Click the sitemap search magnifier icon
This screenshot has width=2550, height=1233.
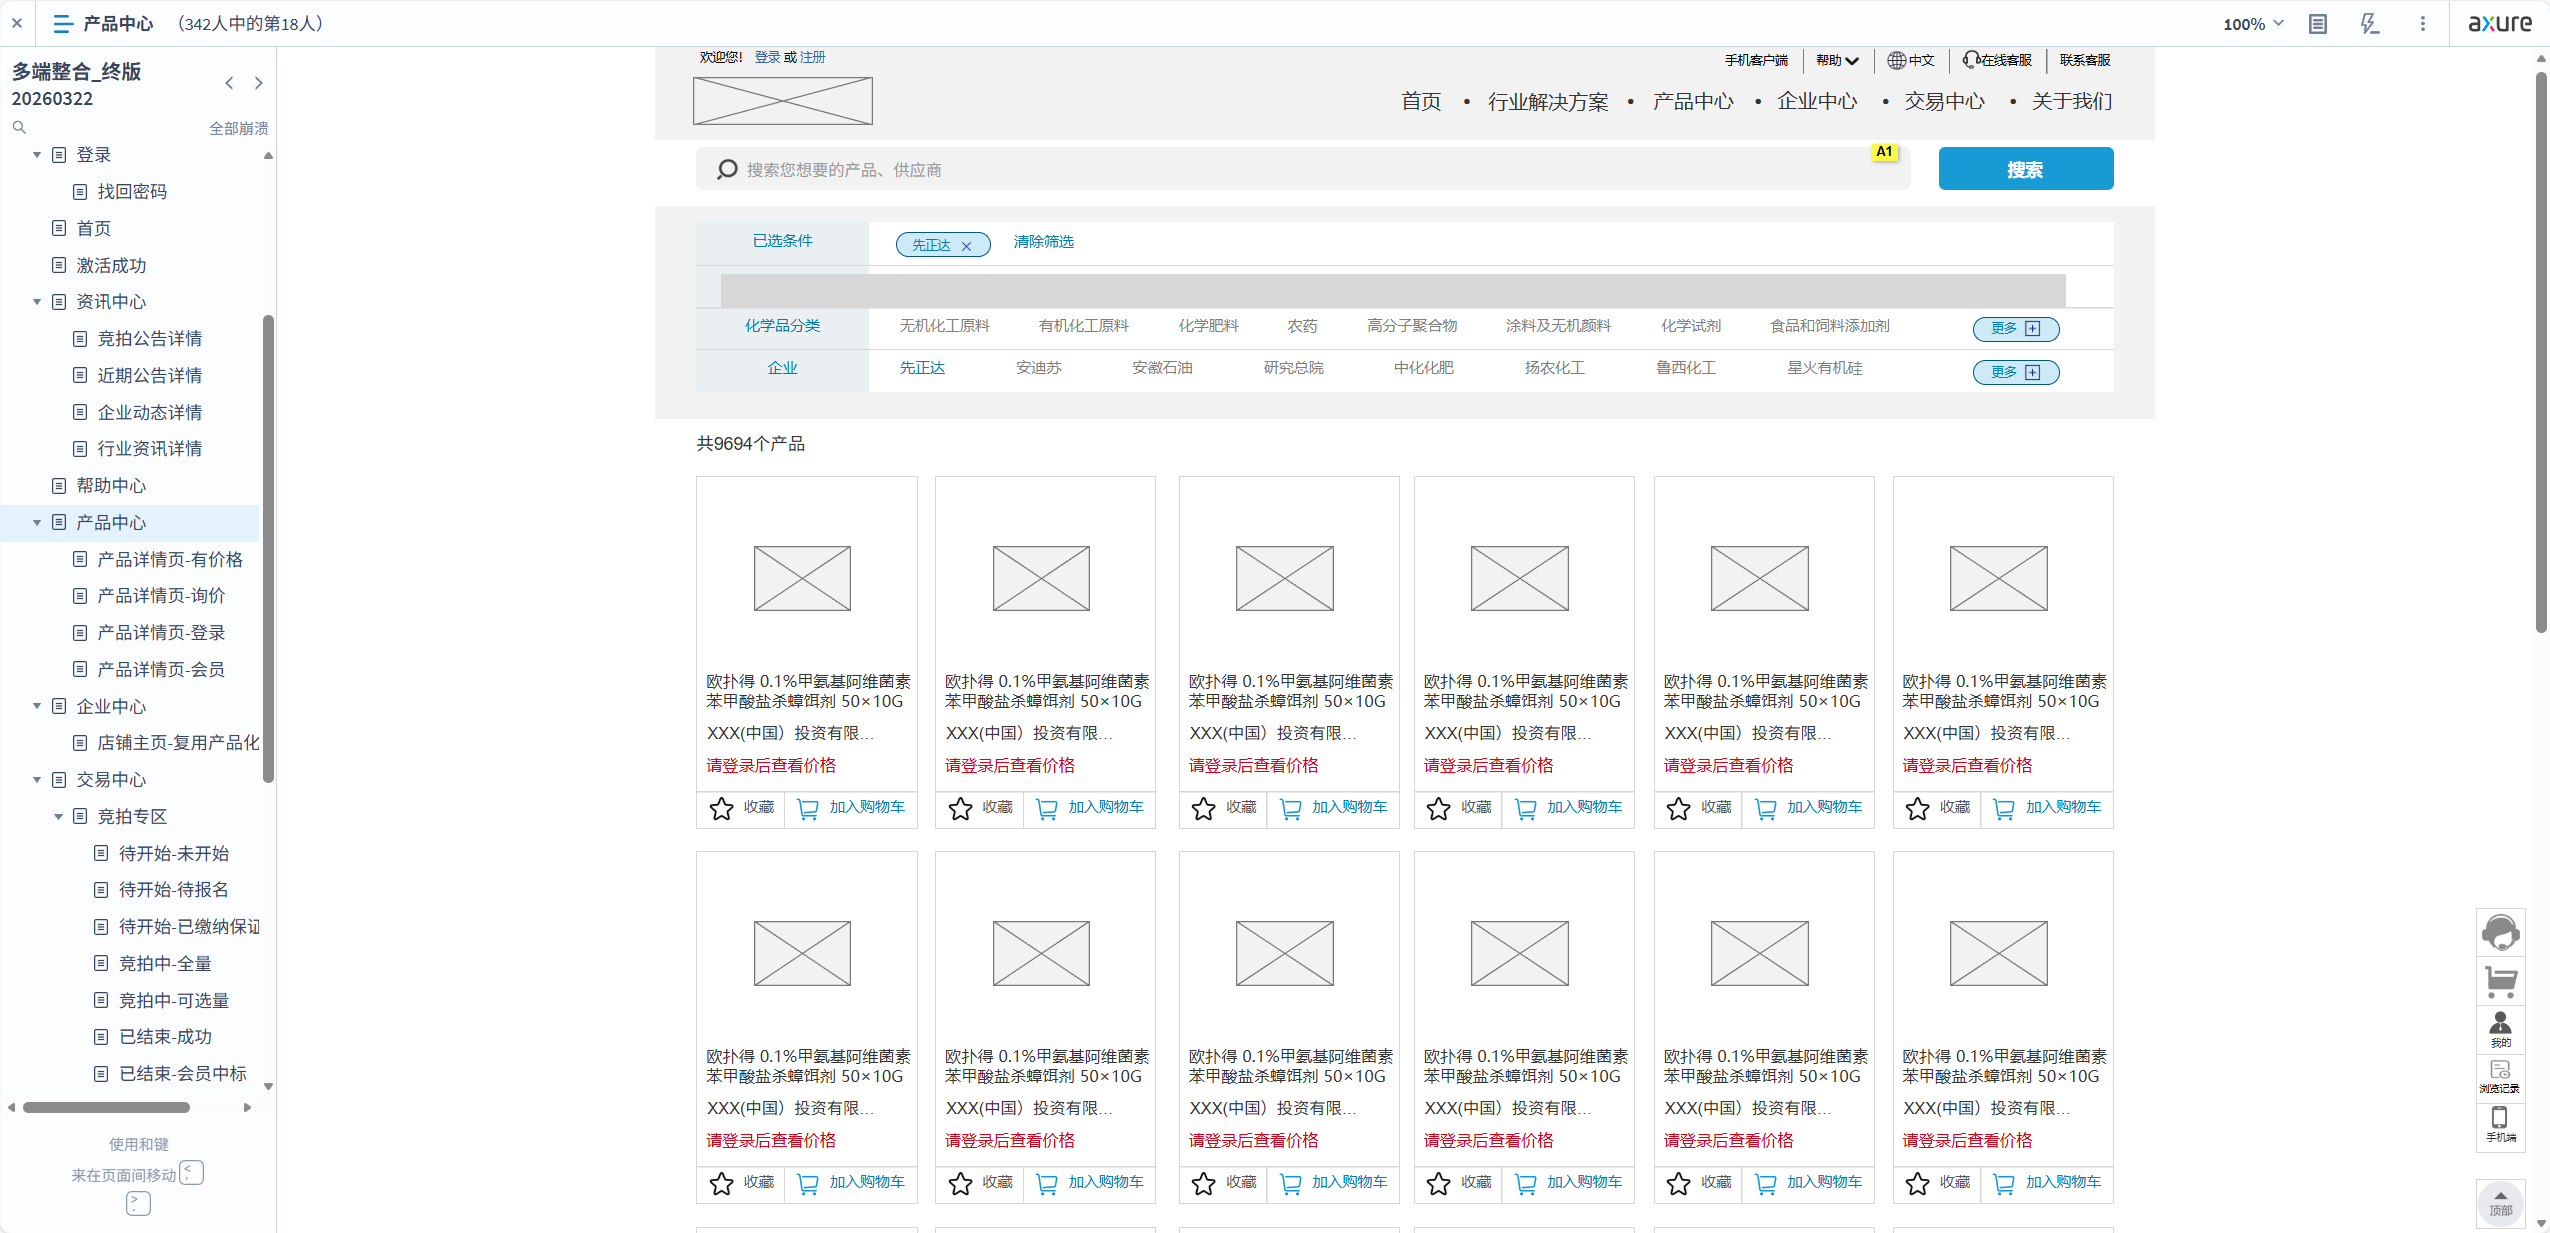pos(19,127)
